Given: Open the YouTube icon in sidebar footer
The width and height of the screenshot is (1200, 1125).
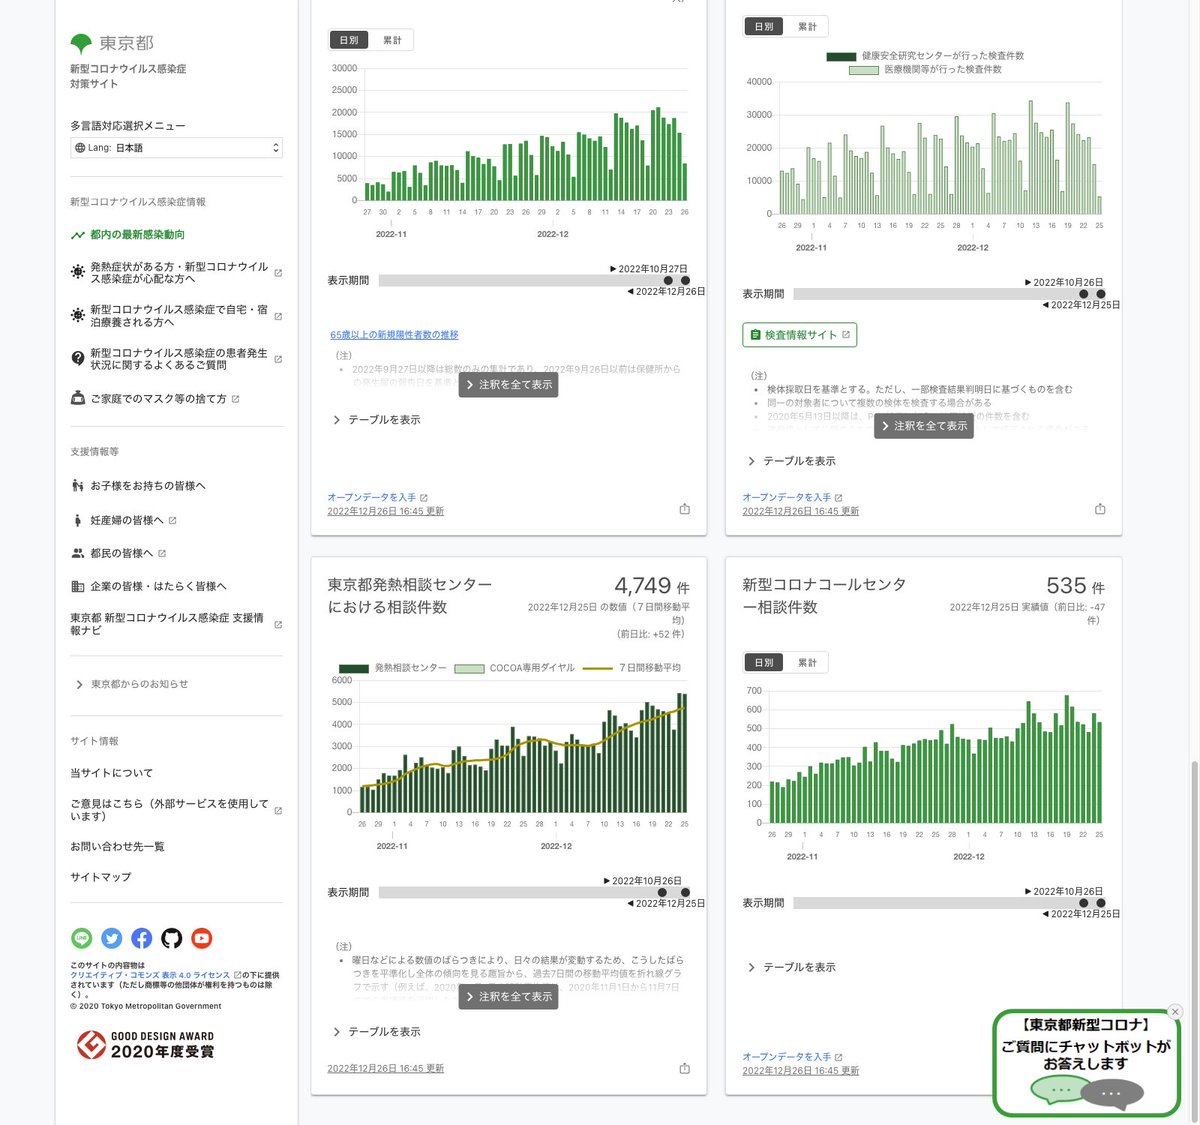Looking at the screenshot, I should click(x=202, y=938).
